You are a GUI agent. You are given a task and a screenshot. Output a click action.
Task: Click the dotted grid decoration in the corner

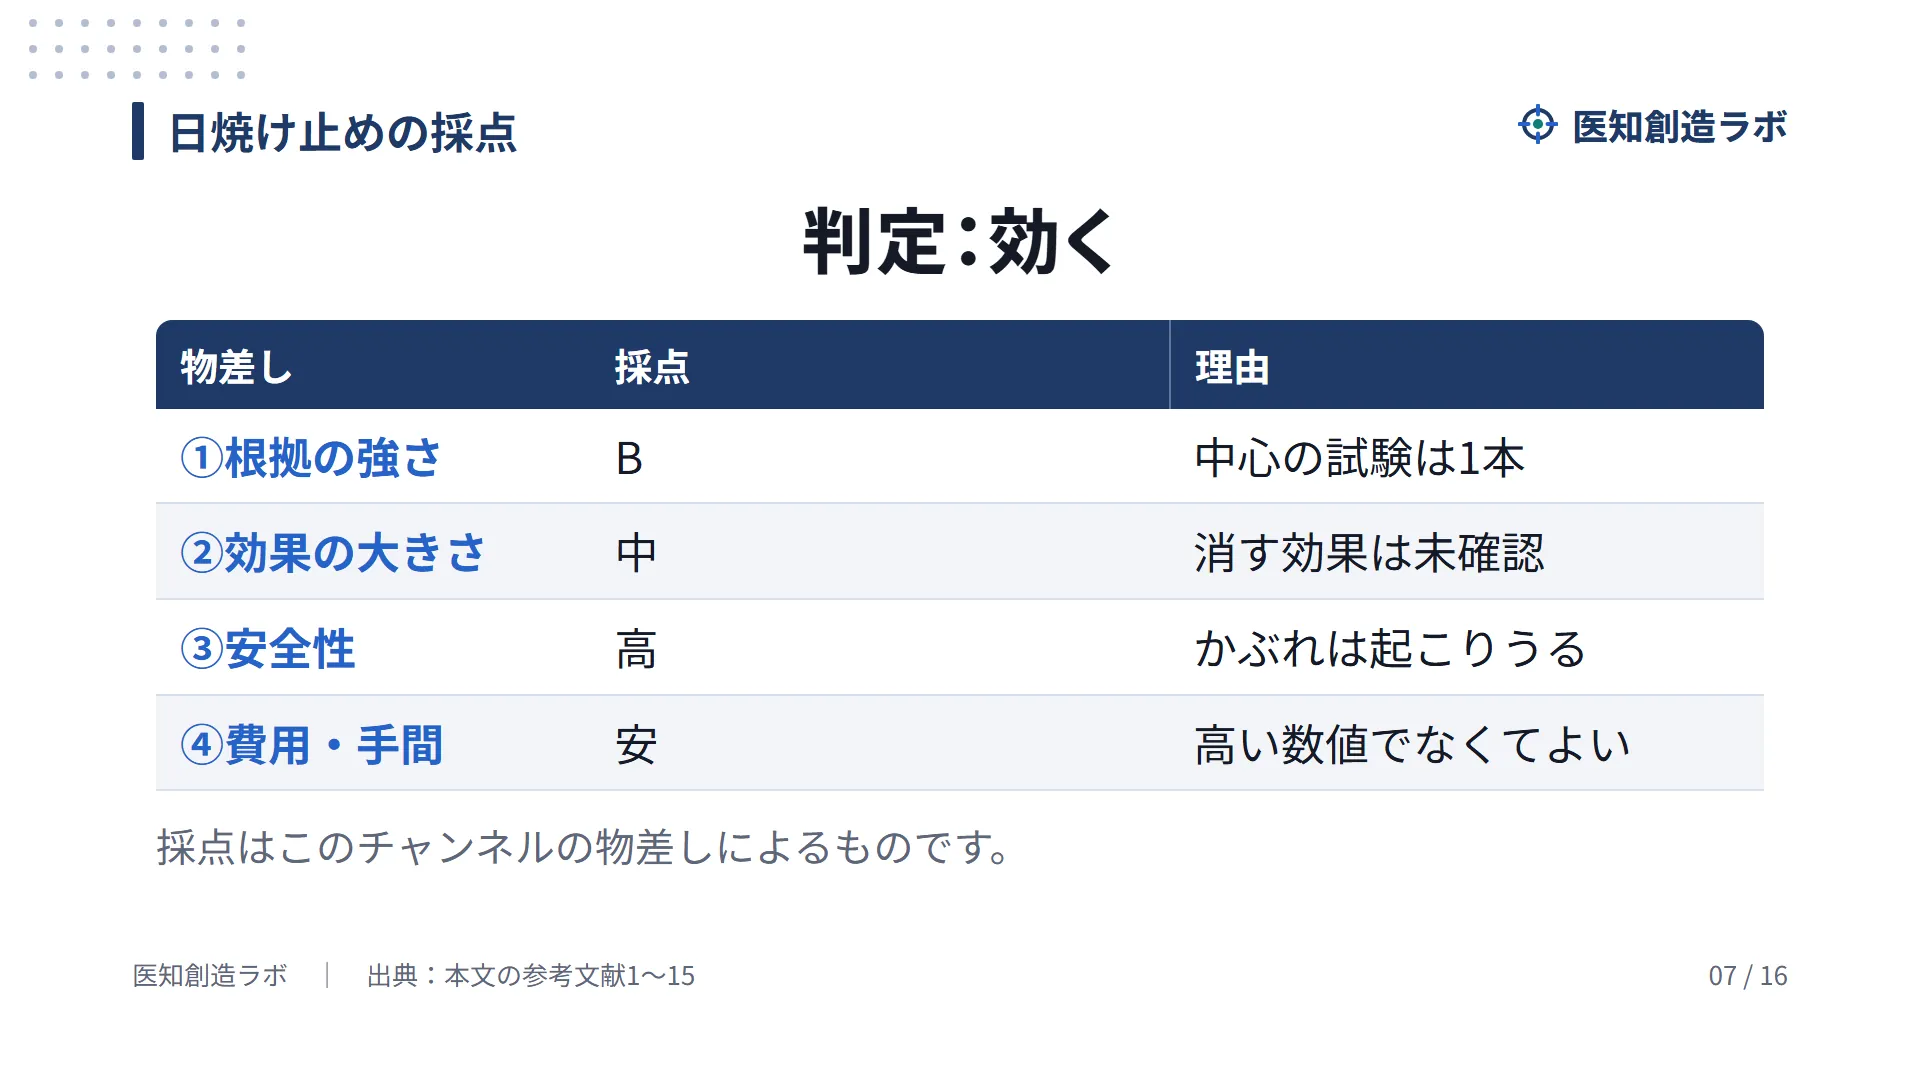[137, 48]
